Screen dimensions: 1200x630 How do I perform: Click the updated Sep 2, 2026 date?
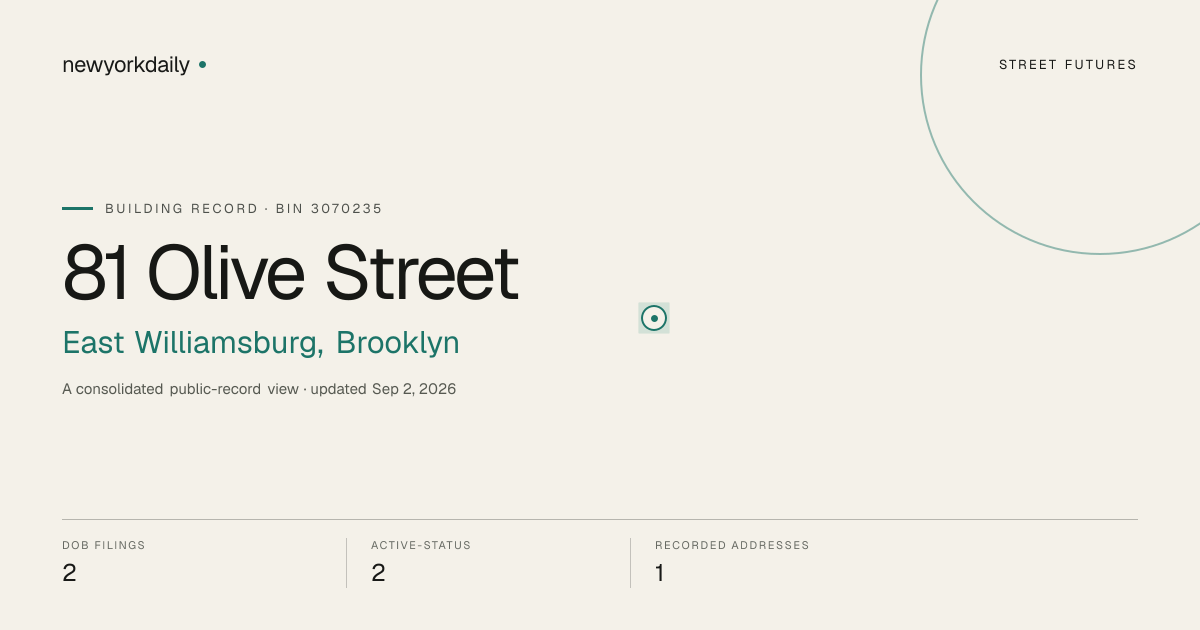coord(383,389)
